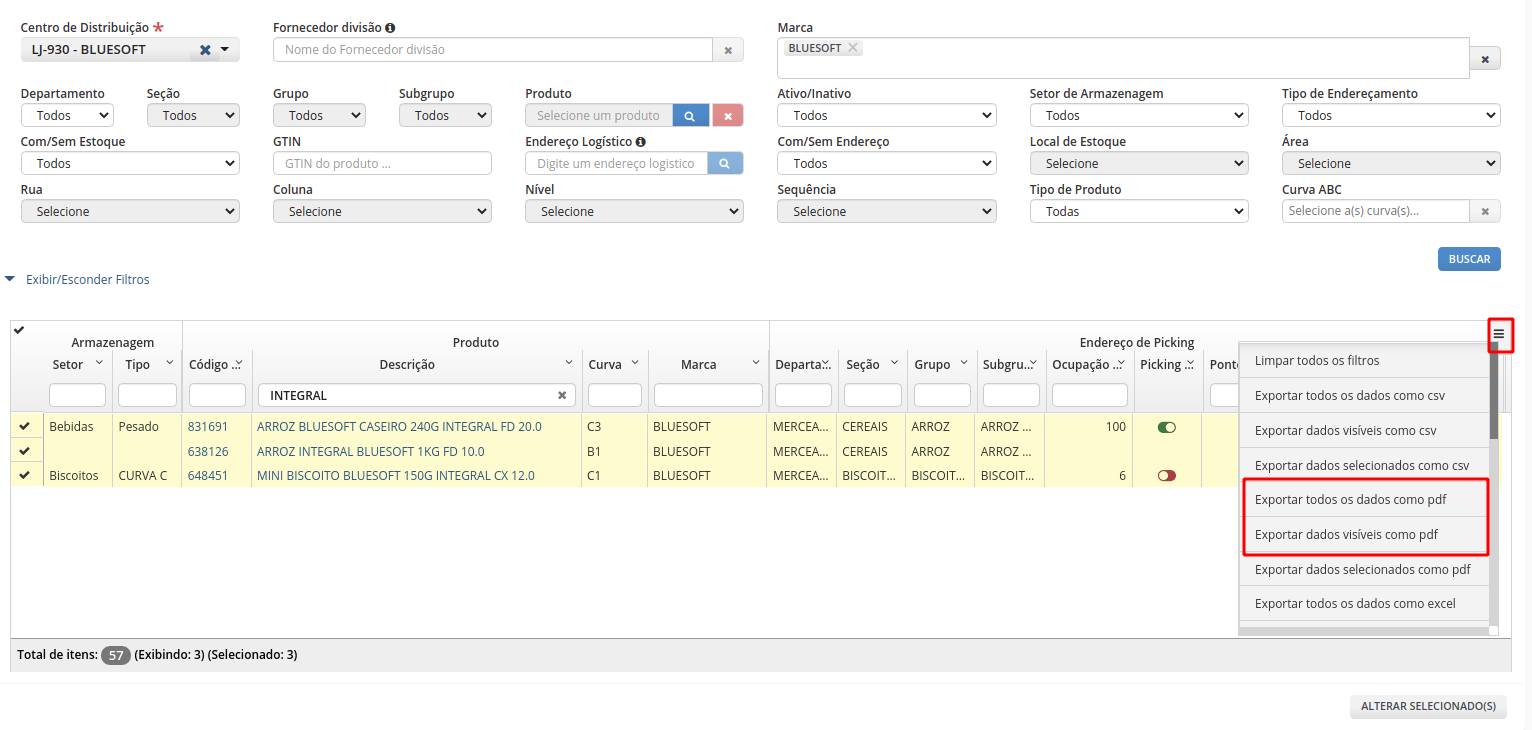
Task: Choose Exportar todos os dados como pdf
Action: [x=1364, y=499]
